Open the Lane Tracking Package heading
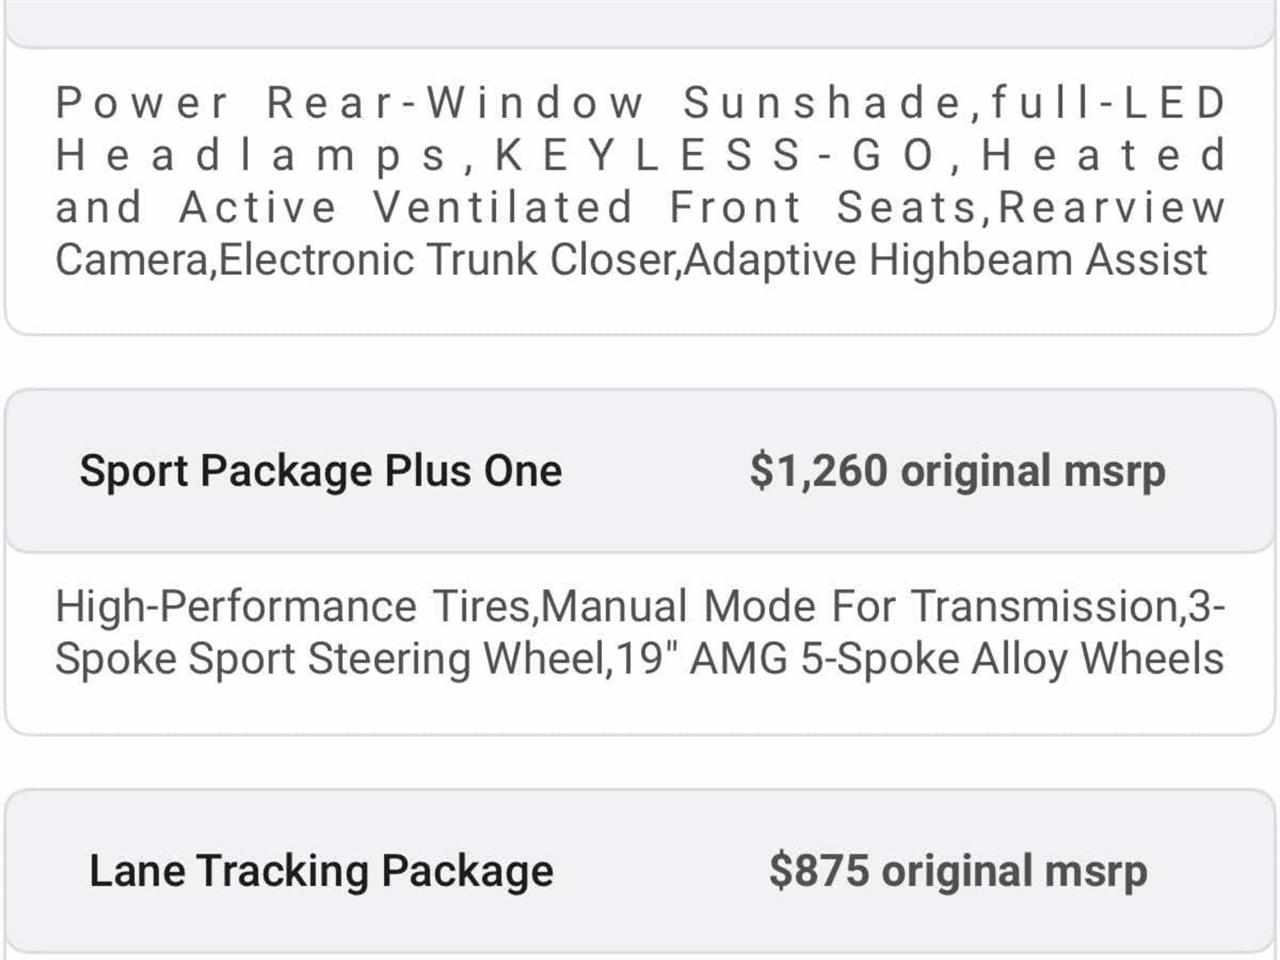Screen dimensions: 1280x960 coord(321,871)
